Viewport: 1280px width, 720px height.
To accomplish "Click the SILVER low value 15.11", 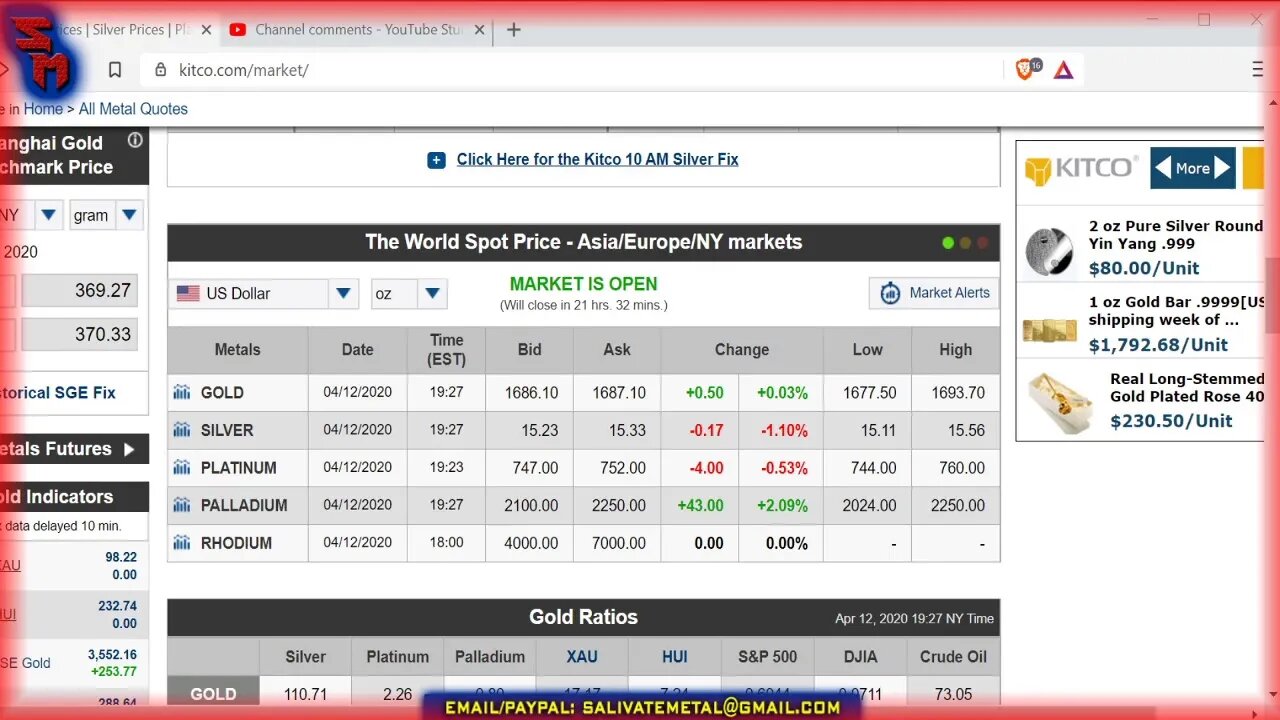I will pos(879,430).
